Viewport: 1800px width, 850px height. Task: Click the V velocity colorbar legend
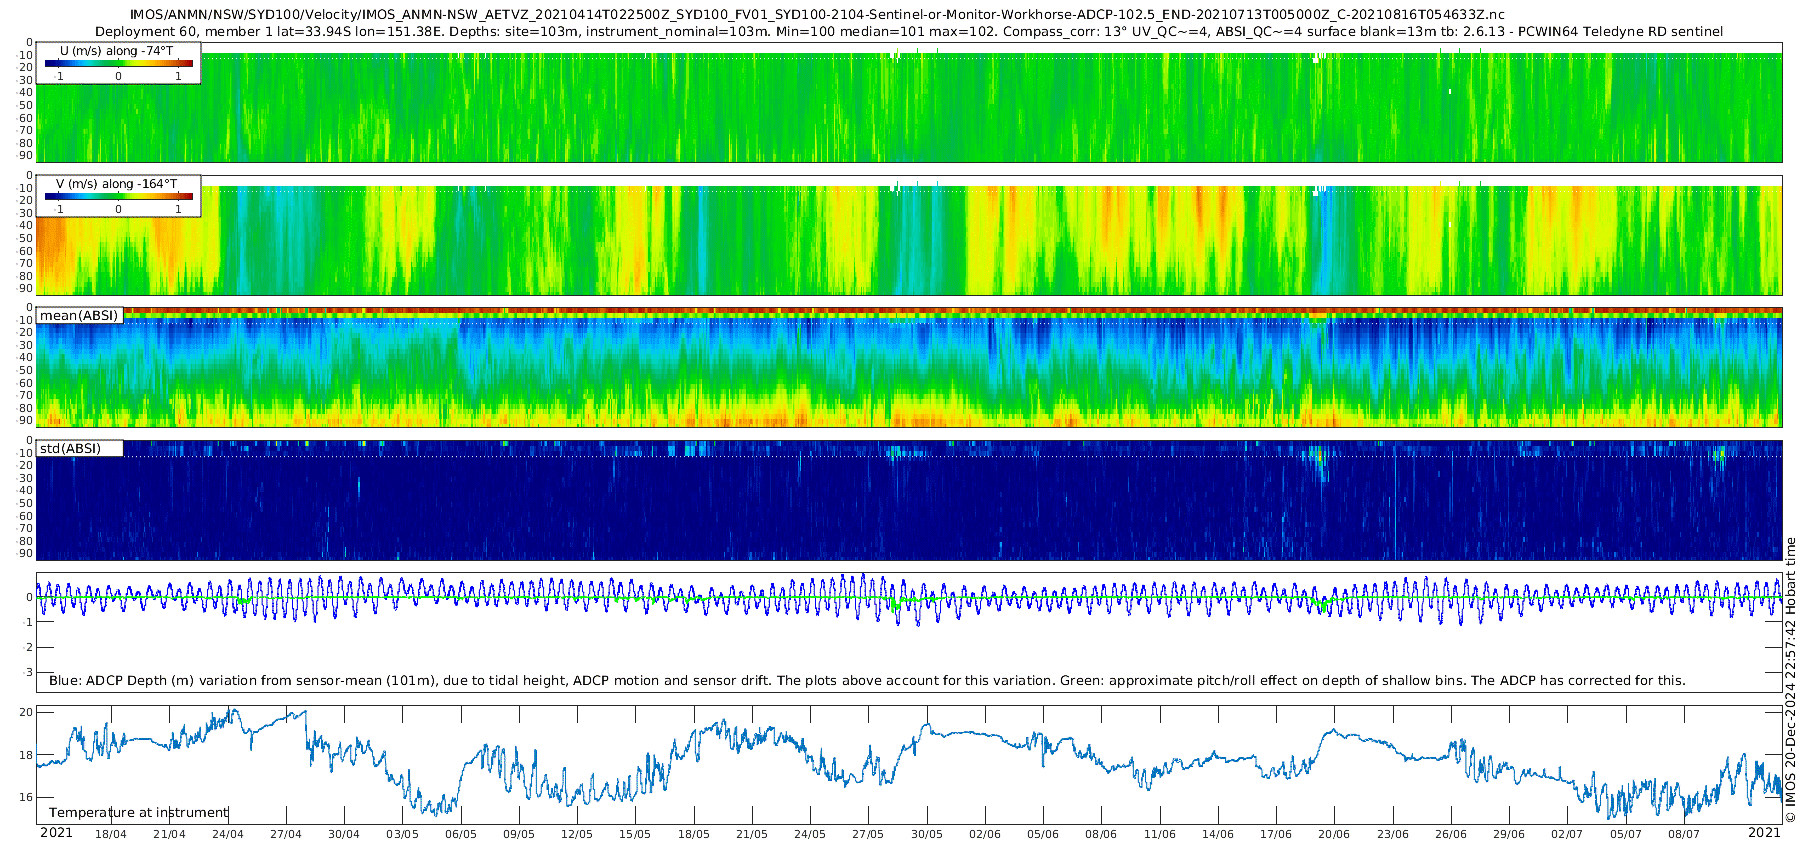tap(118, 197)
